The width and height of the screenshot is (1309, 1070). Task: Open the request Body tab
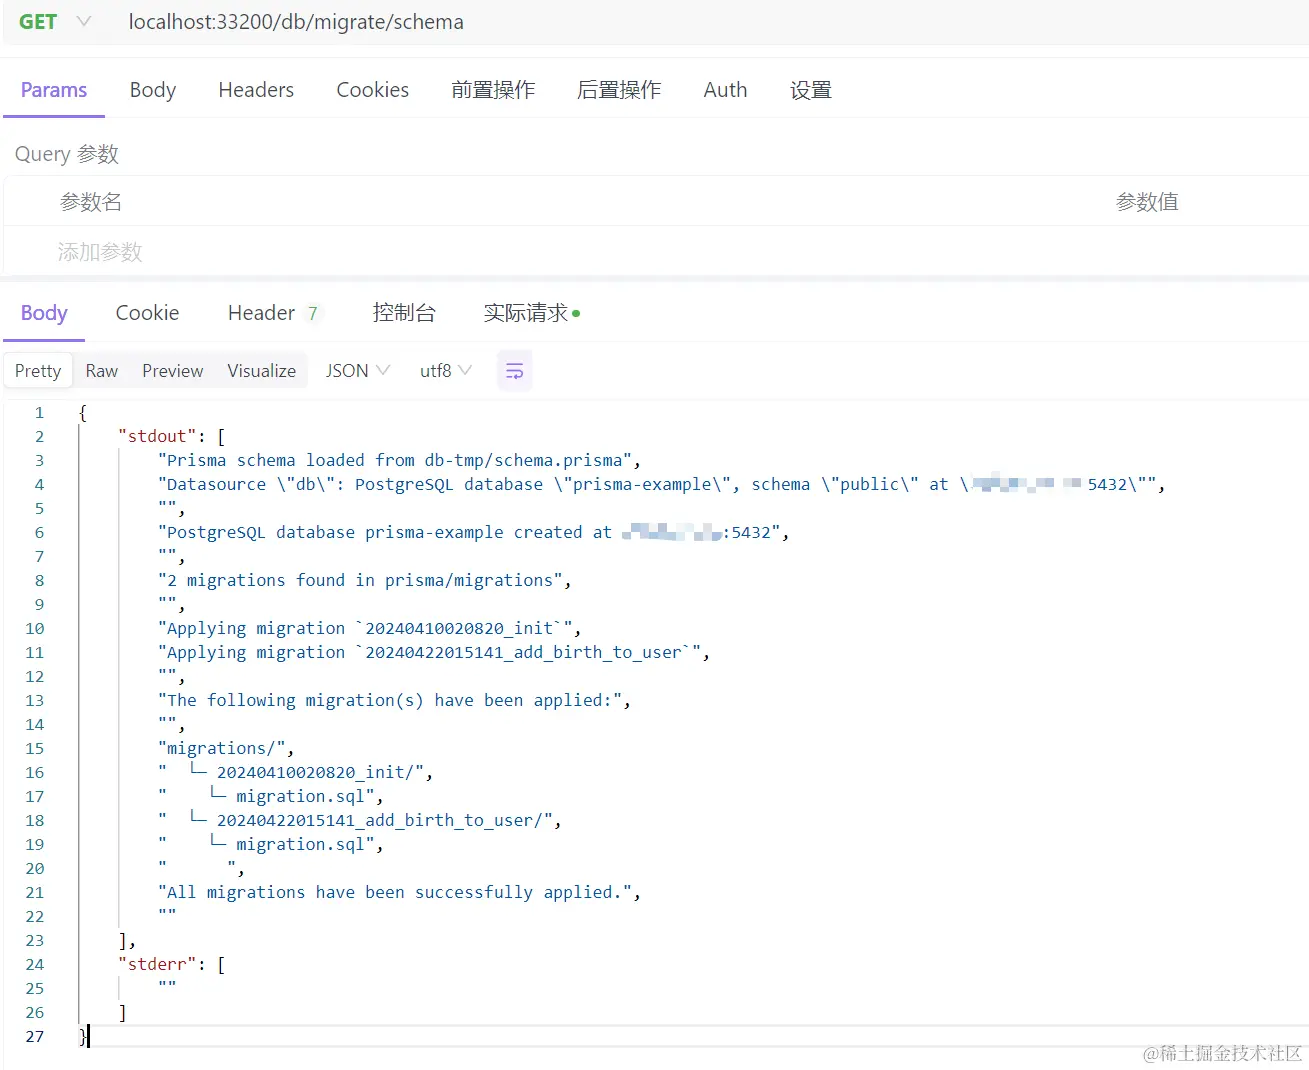[x=153, y=90]
